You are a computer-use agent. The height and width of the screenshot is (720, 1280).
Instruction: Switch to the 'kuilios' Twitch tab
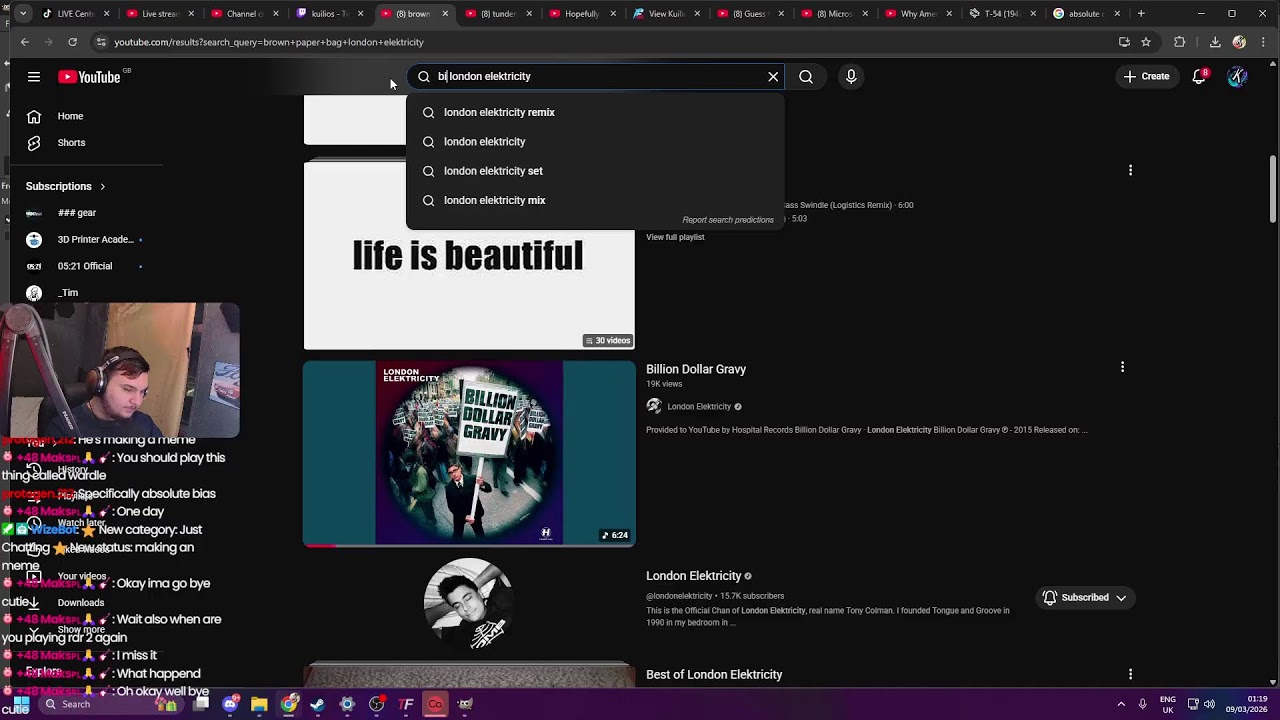[x=328, y=14]
